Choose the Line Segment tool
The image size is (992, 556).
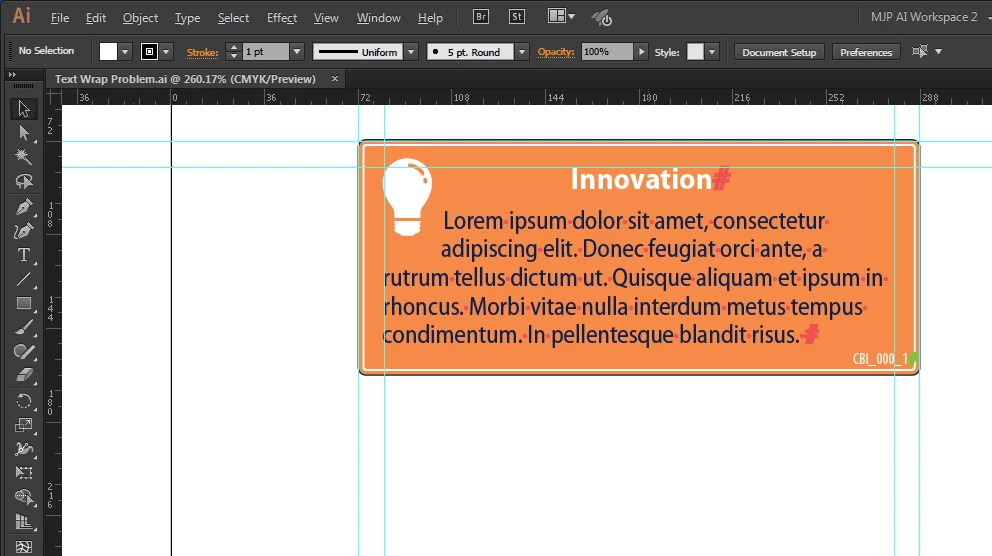click(x=24, y=279)
